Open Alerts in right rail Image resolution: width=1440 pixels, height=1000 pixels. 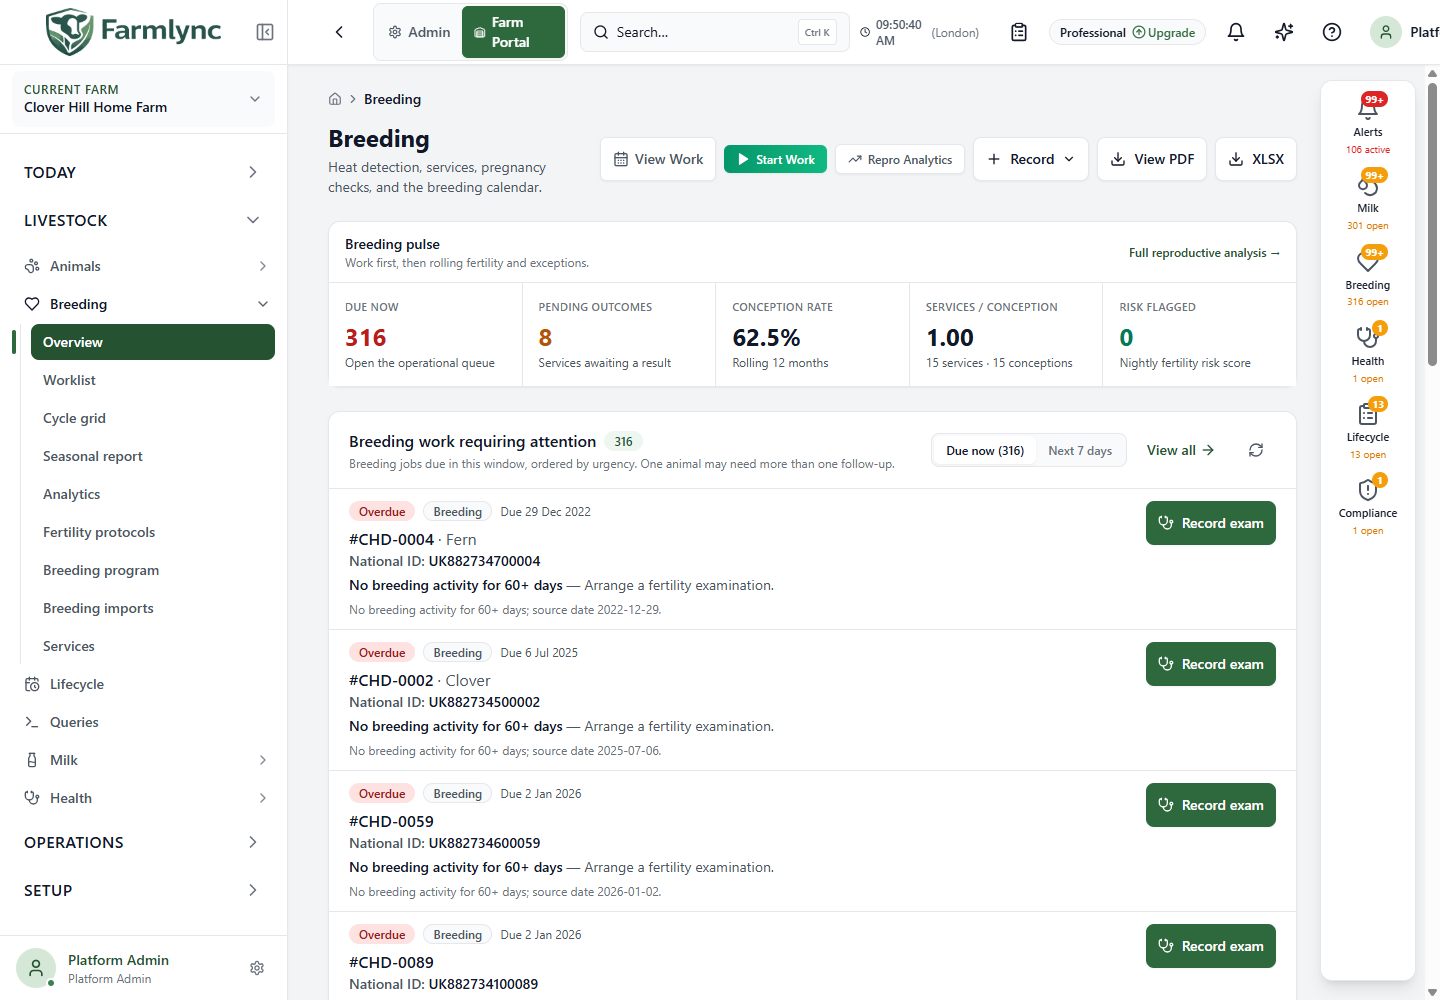pos(1368,123)
